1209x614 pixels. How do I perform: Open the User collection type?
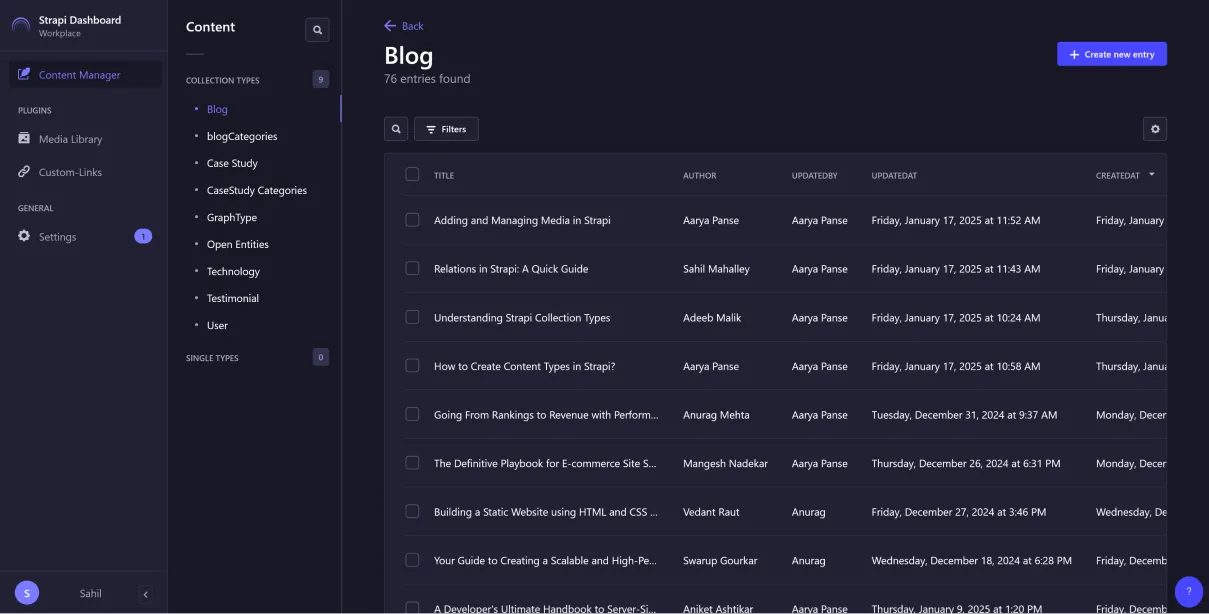(x=217, y=325)
